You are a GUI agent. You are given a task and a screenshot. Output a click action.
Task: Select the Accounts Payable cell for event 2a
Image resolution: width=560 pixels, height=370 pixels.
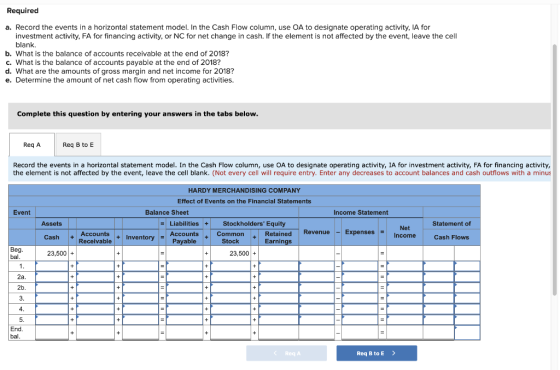(x=184, y=277)
